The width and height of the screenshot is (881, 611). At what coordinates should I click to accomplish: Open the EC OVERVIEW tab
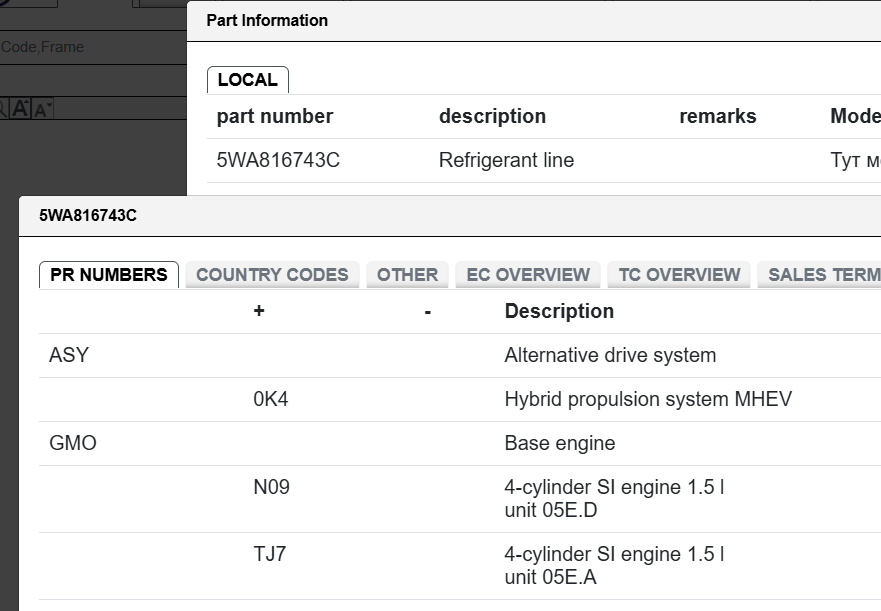(528, 275)
